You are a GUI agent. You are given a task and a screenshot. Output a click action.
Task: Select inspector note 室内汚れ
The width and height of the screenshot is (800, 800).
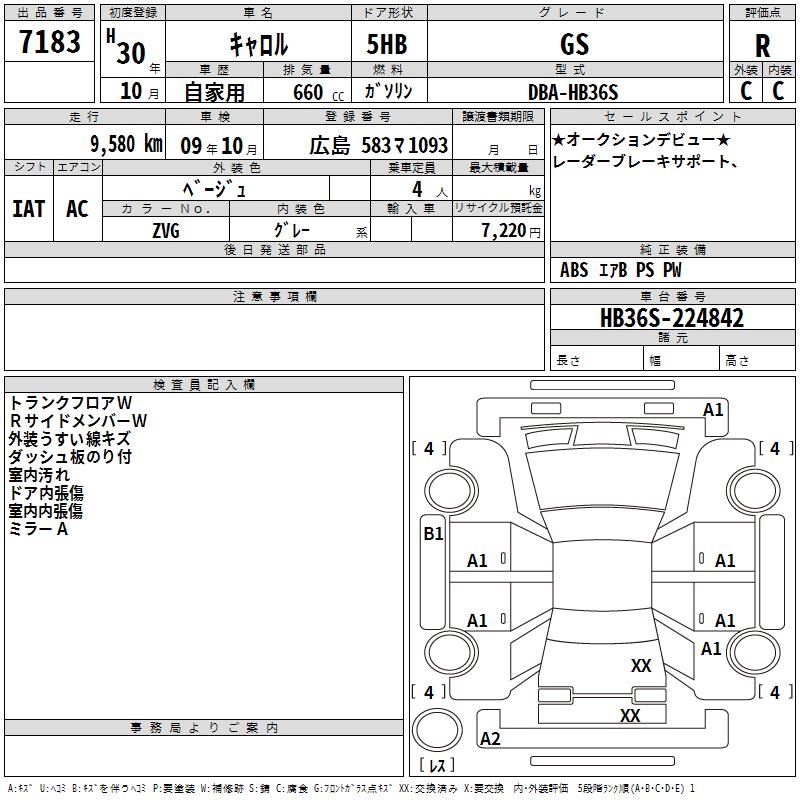tap(39, 475)
